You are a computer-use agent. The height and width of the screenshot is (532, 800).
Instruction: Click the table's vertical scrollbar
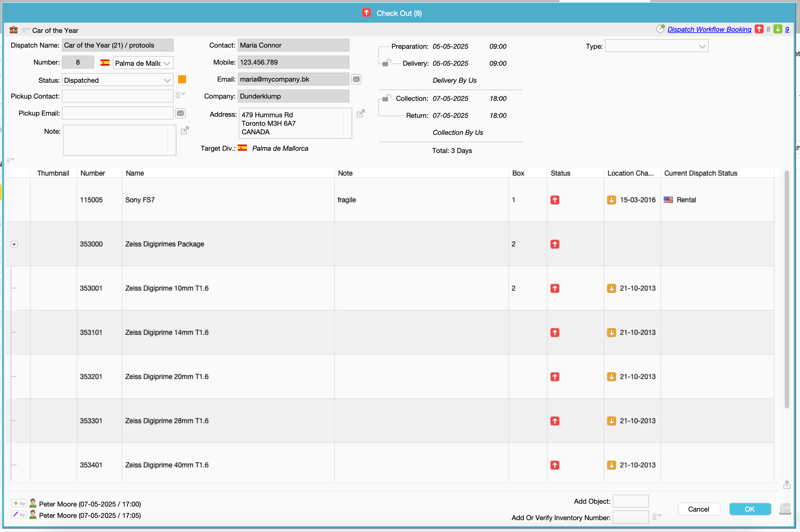(787, 291)
